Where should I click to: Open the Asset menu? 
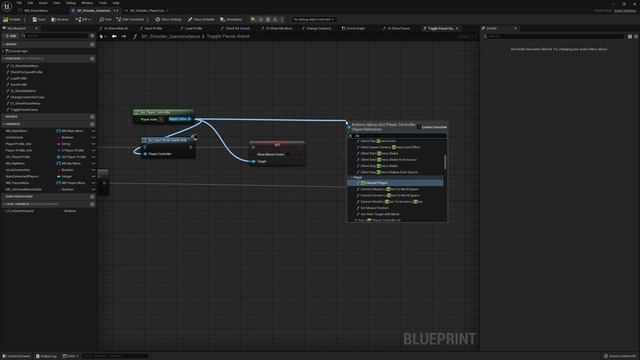click(43, 3)
